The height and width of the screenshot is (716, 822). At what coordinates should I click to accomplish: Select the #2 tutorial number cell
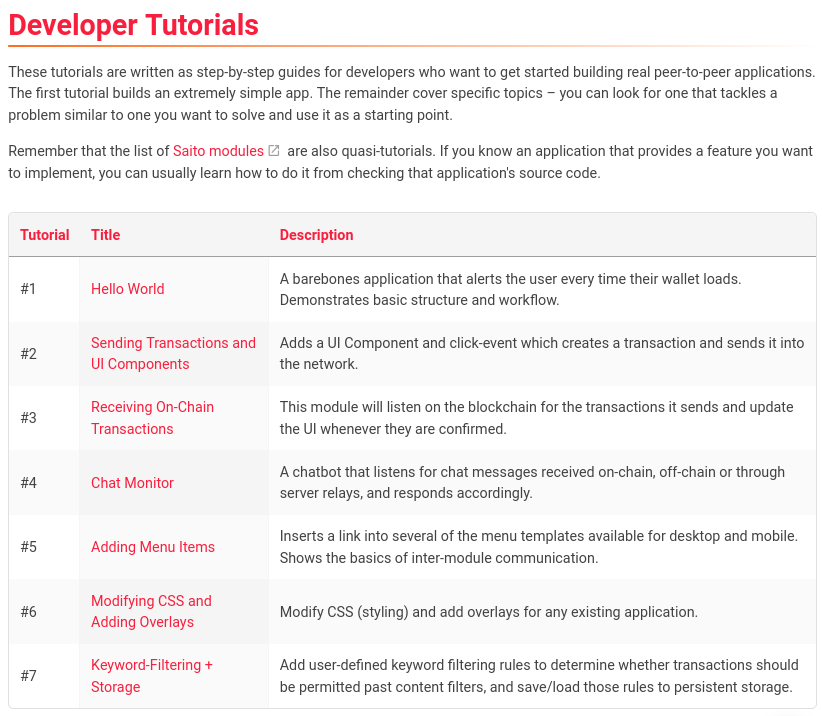[44, 354]
